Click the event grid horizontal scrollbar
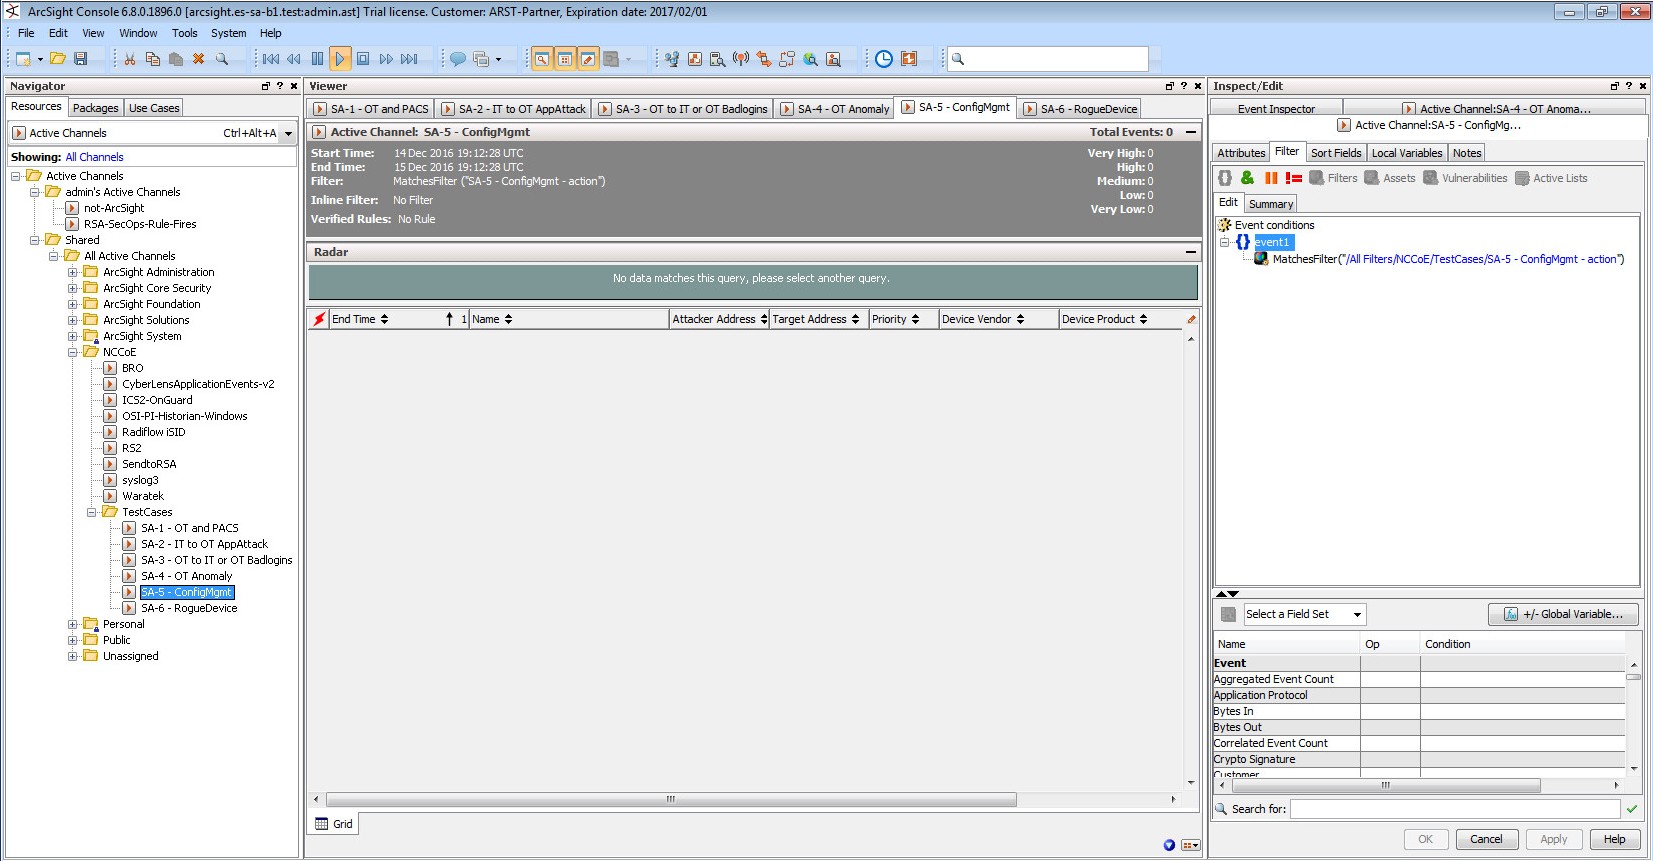The image size is (1653, 861). point(671,799)
